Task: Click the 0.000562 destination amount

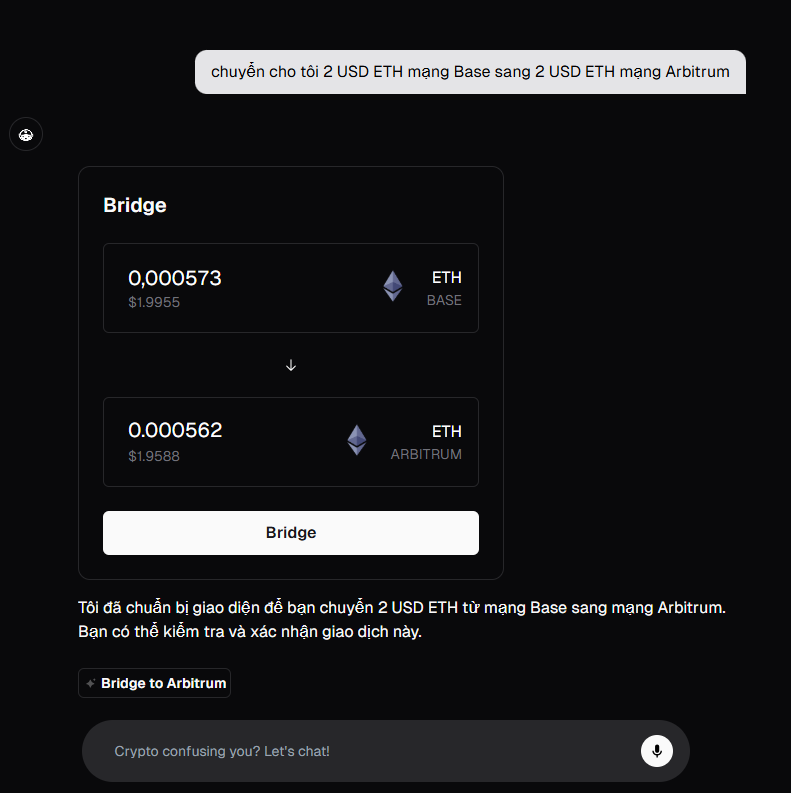Action: (175, 430)
